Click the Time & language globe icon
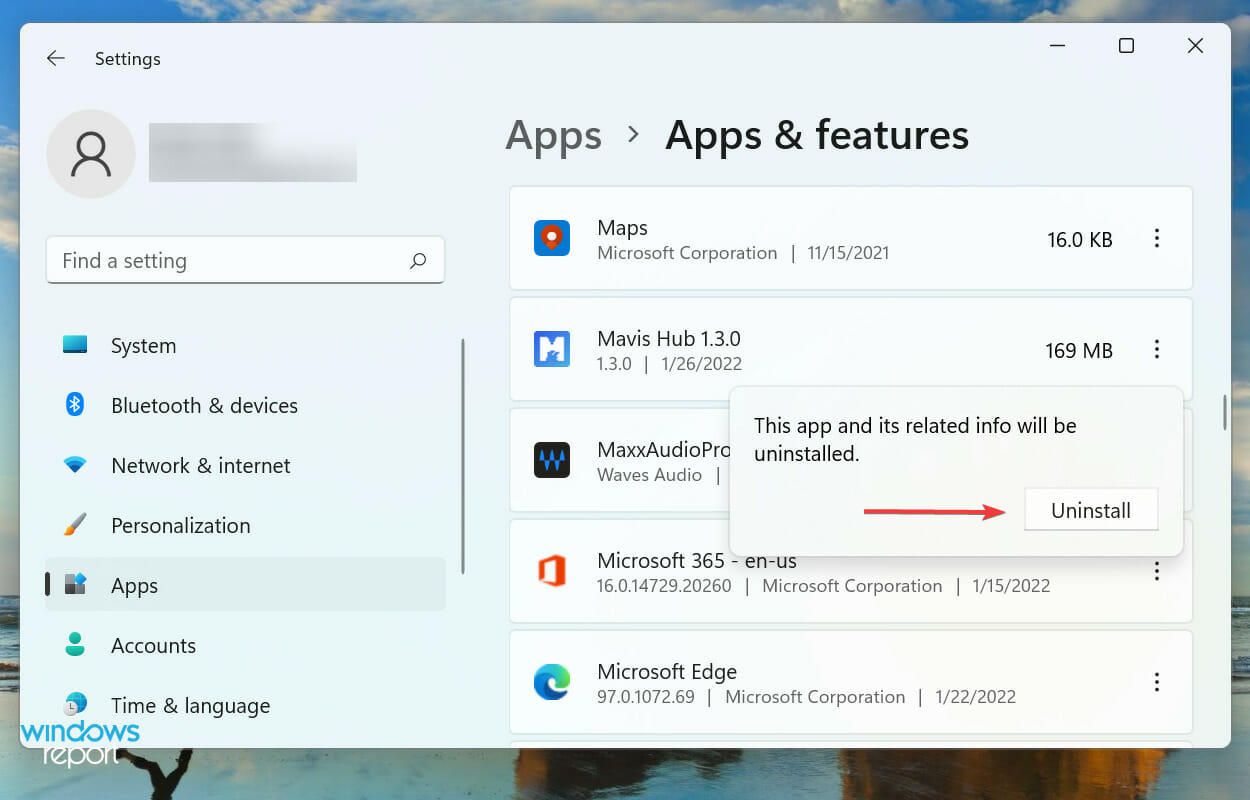Viewport: 1250px width, 800px height. coord(75,705)
